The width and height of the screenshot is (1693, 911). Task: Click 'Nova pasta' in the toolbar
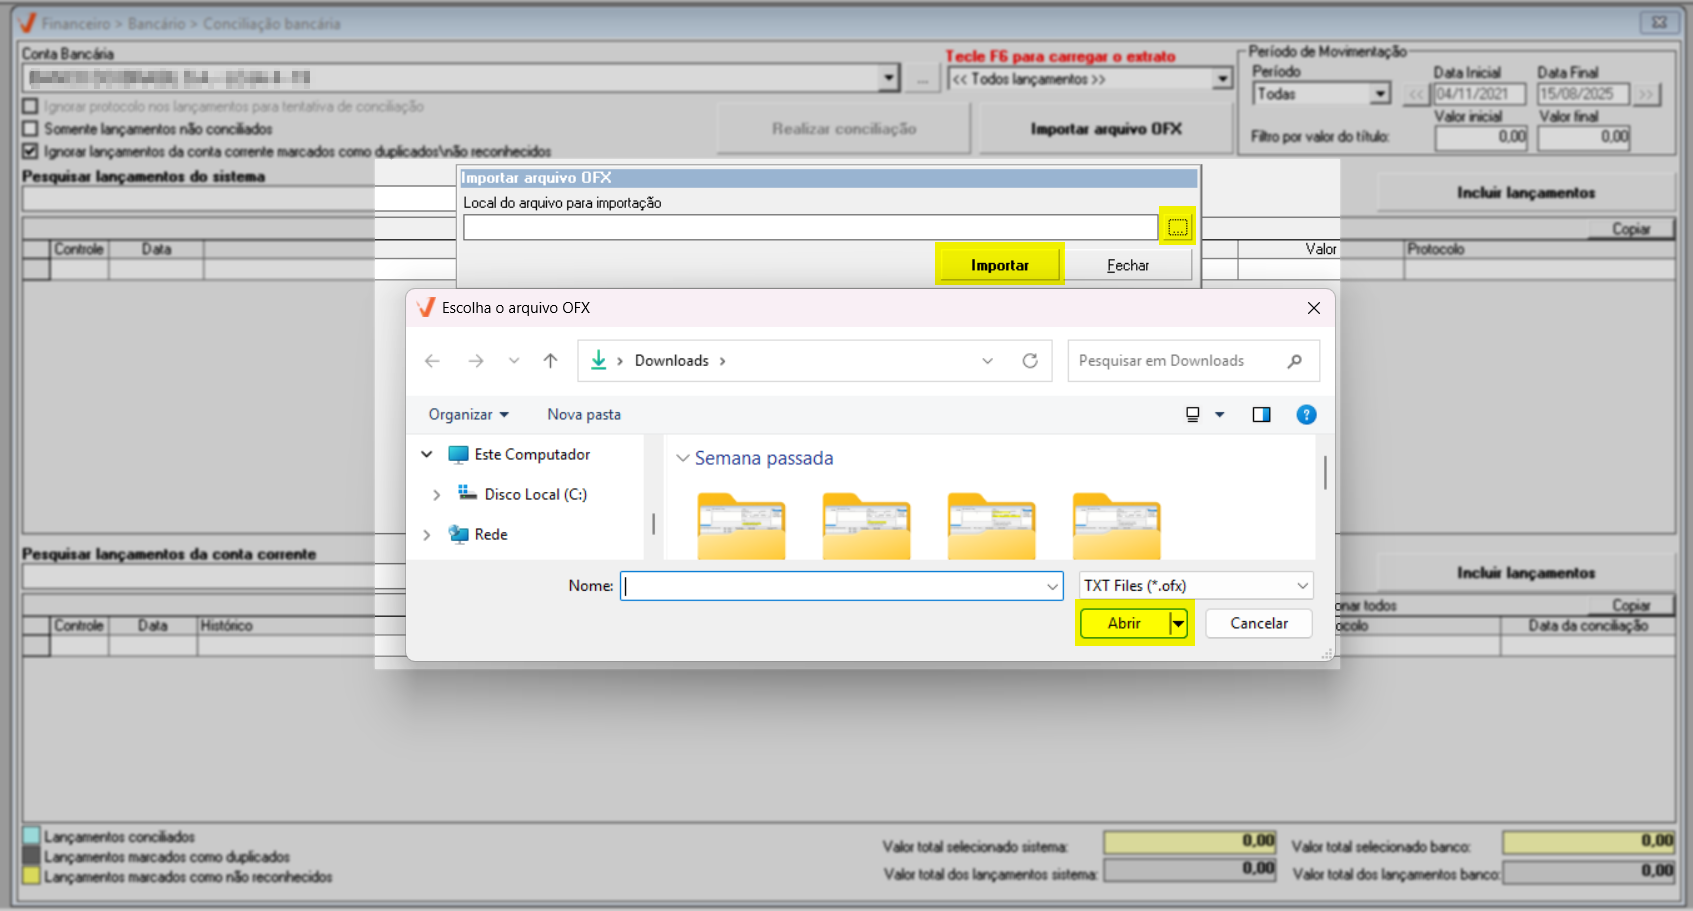click(584, 415)
